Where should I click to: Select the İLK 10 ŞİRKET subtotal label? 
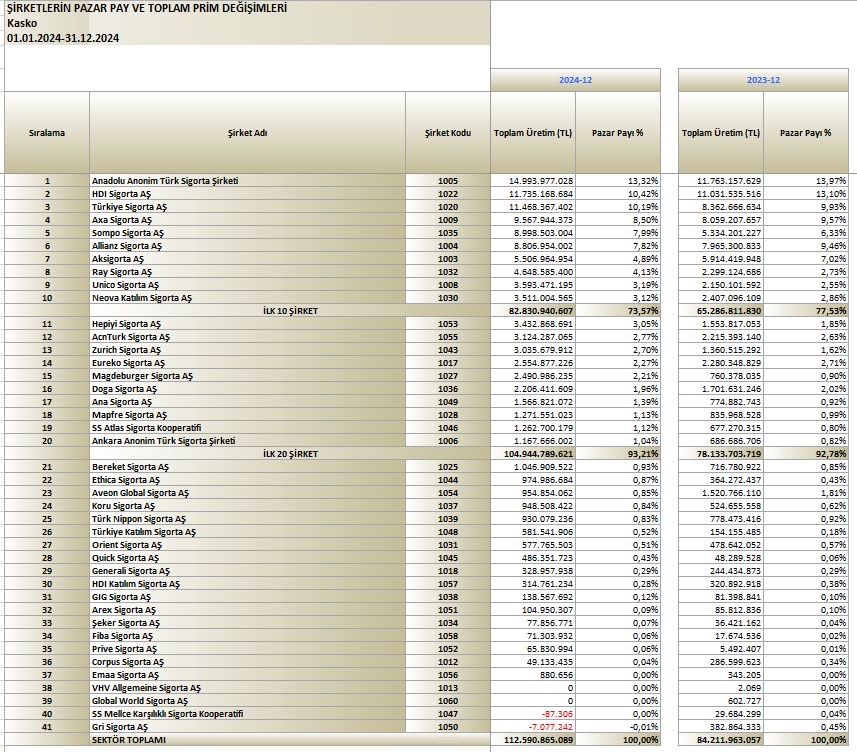[x=290, y=311]
